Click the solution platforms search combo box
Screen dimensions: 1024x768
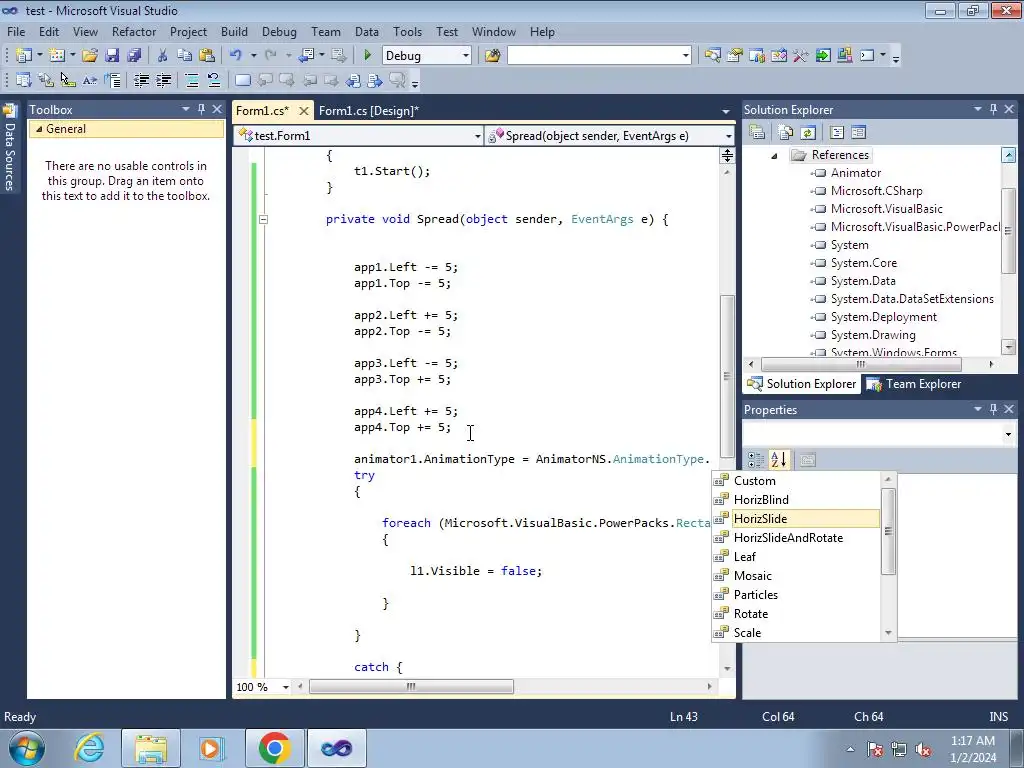click(x=599, y=56)
